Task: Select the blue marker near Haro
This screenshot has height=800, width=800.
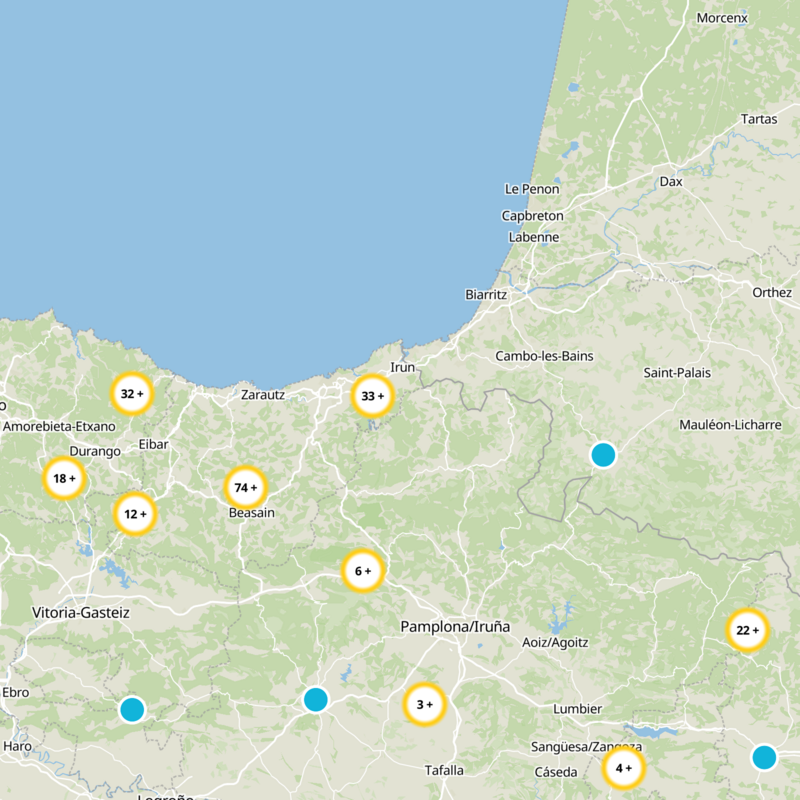Action: tap(133, 711)
